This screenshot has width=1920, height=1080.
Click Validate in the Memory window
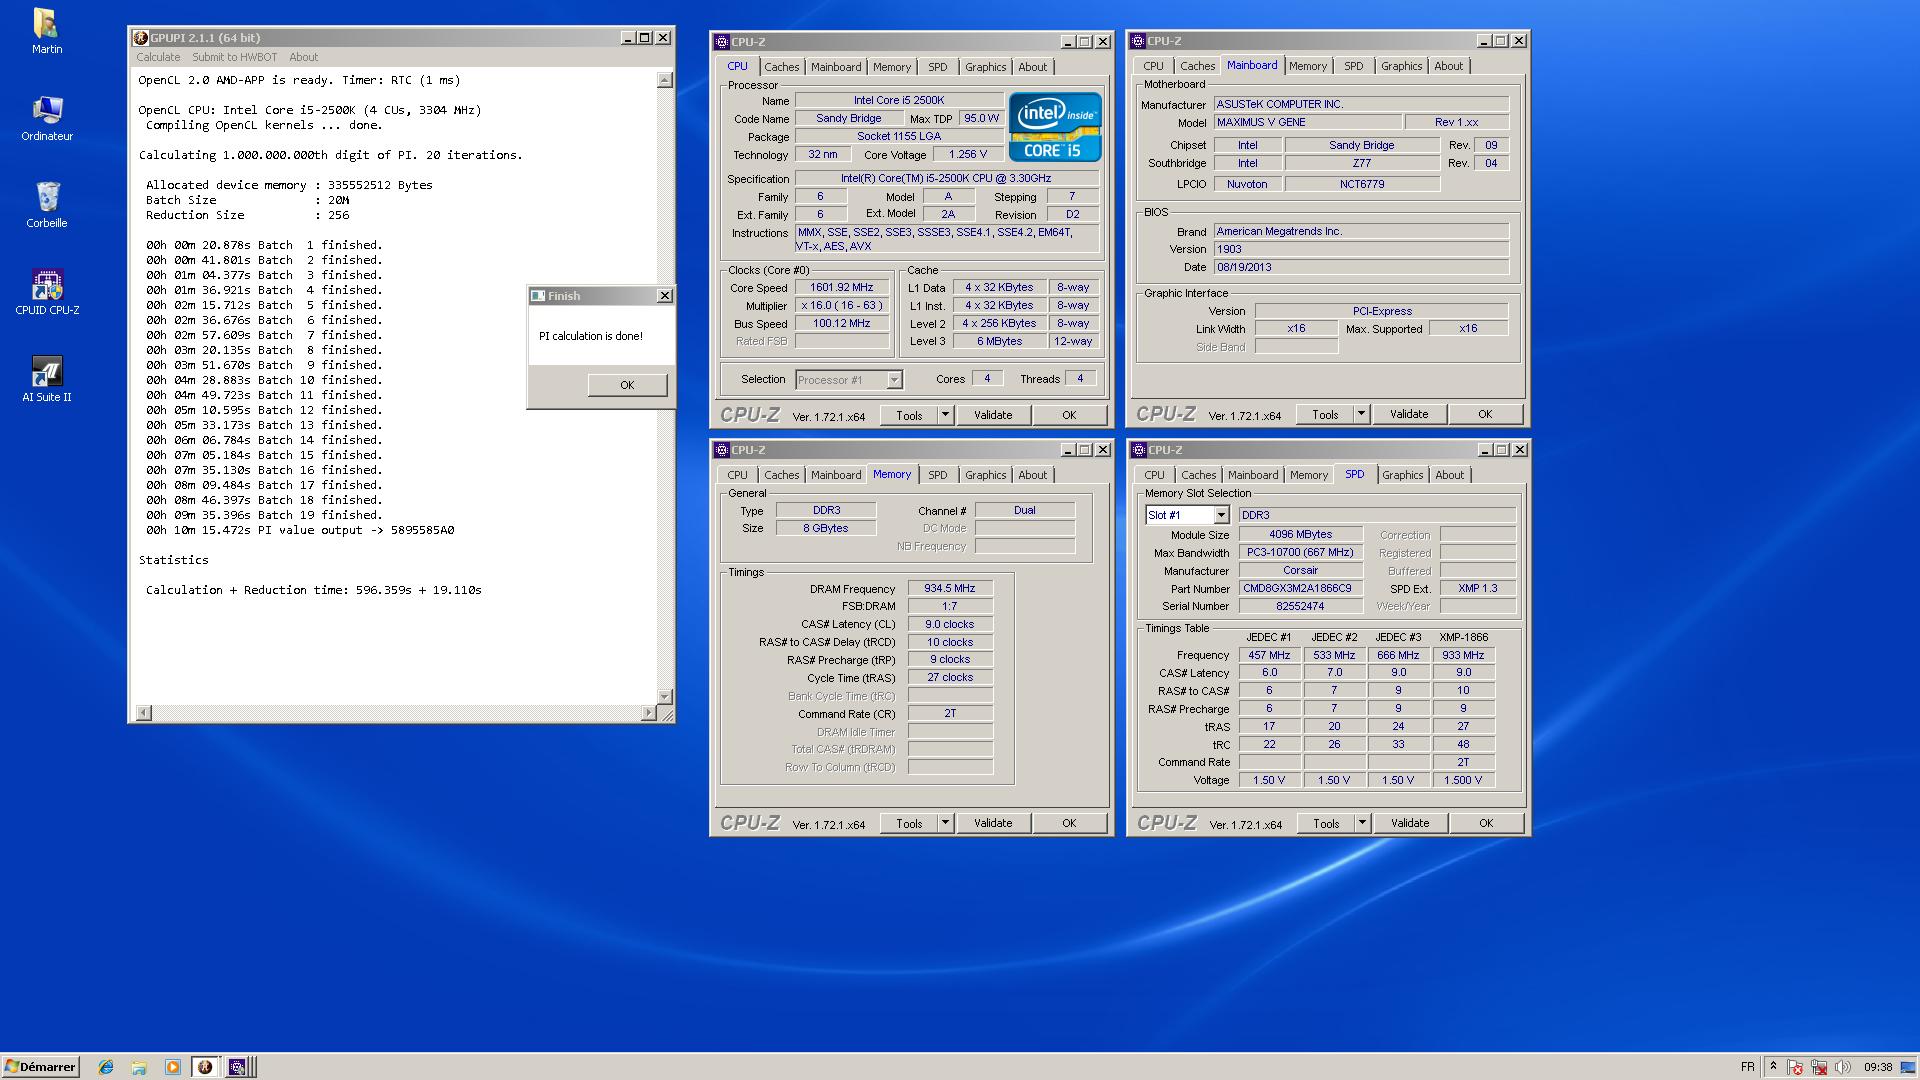tap(993, 823)
